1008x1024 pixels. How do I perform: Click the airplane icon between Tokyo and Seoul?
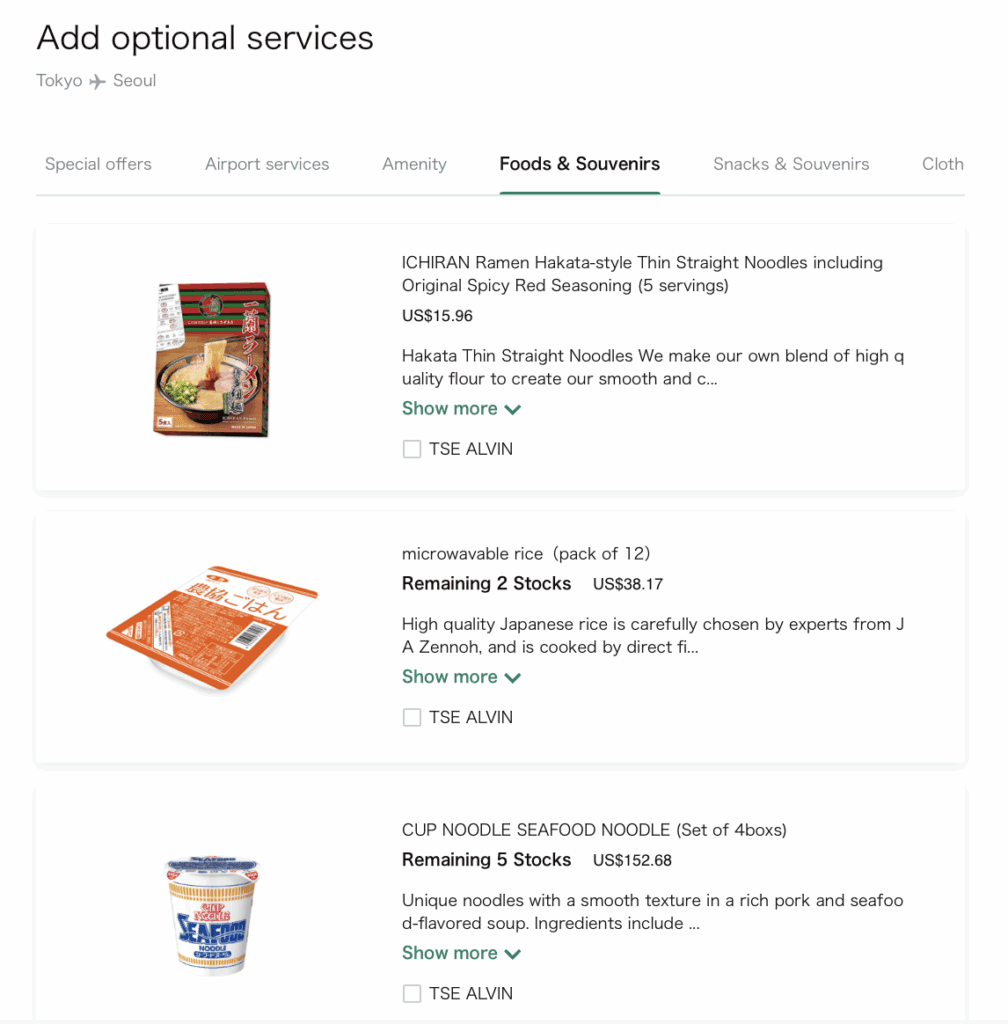[x=97, y=82]
